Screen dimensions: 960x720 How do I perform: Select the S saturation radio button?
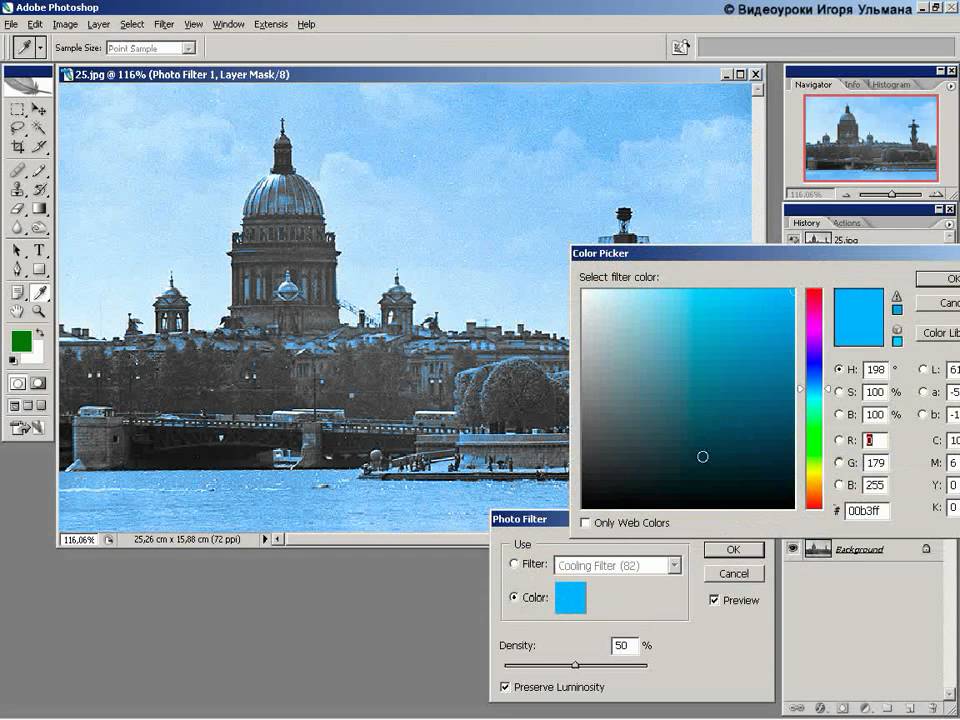[x=839, y=392]
